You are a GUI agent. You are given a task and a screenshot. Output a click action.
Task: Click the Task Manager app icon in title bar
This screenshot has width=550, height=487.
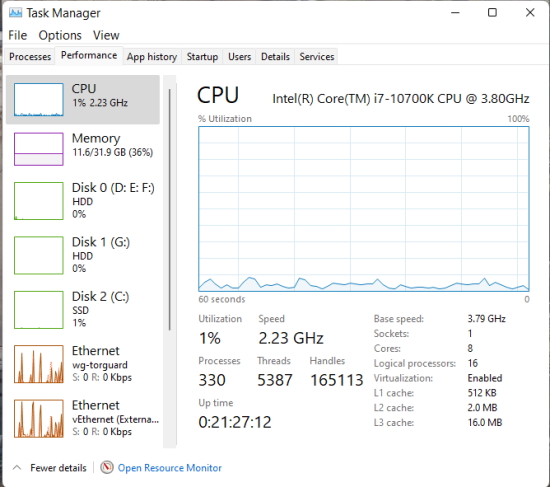point(15,13)
